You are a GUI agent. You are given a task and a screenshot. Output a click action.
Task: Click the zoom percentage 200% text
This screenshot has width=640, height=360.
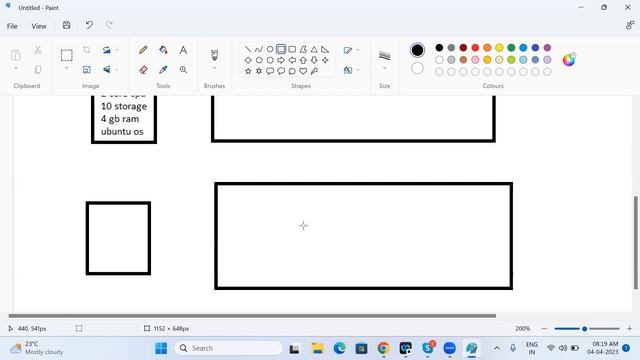click(x=522, y=328)
